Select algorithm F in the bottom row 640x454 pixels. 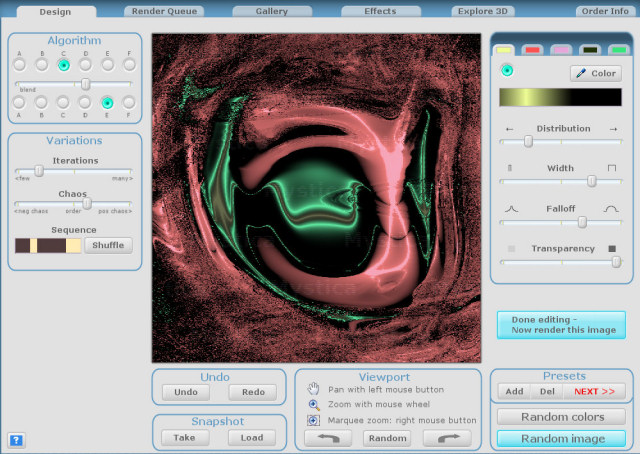pos(129,102)
